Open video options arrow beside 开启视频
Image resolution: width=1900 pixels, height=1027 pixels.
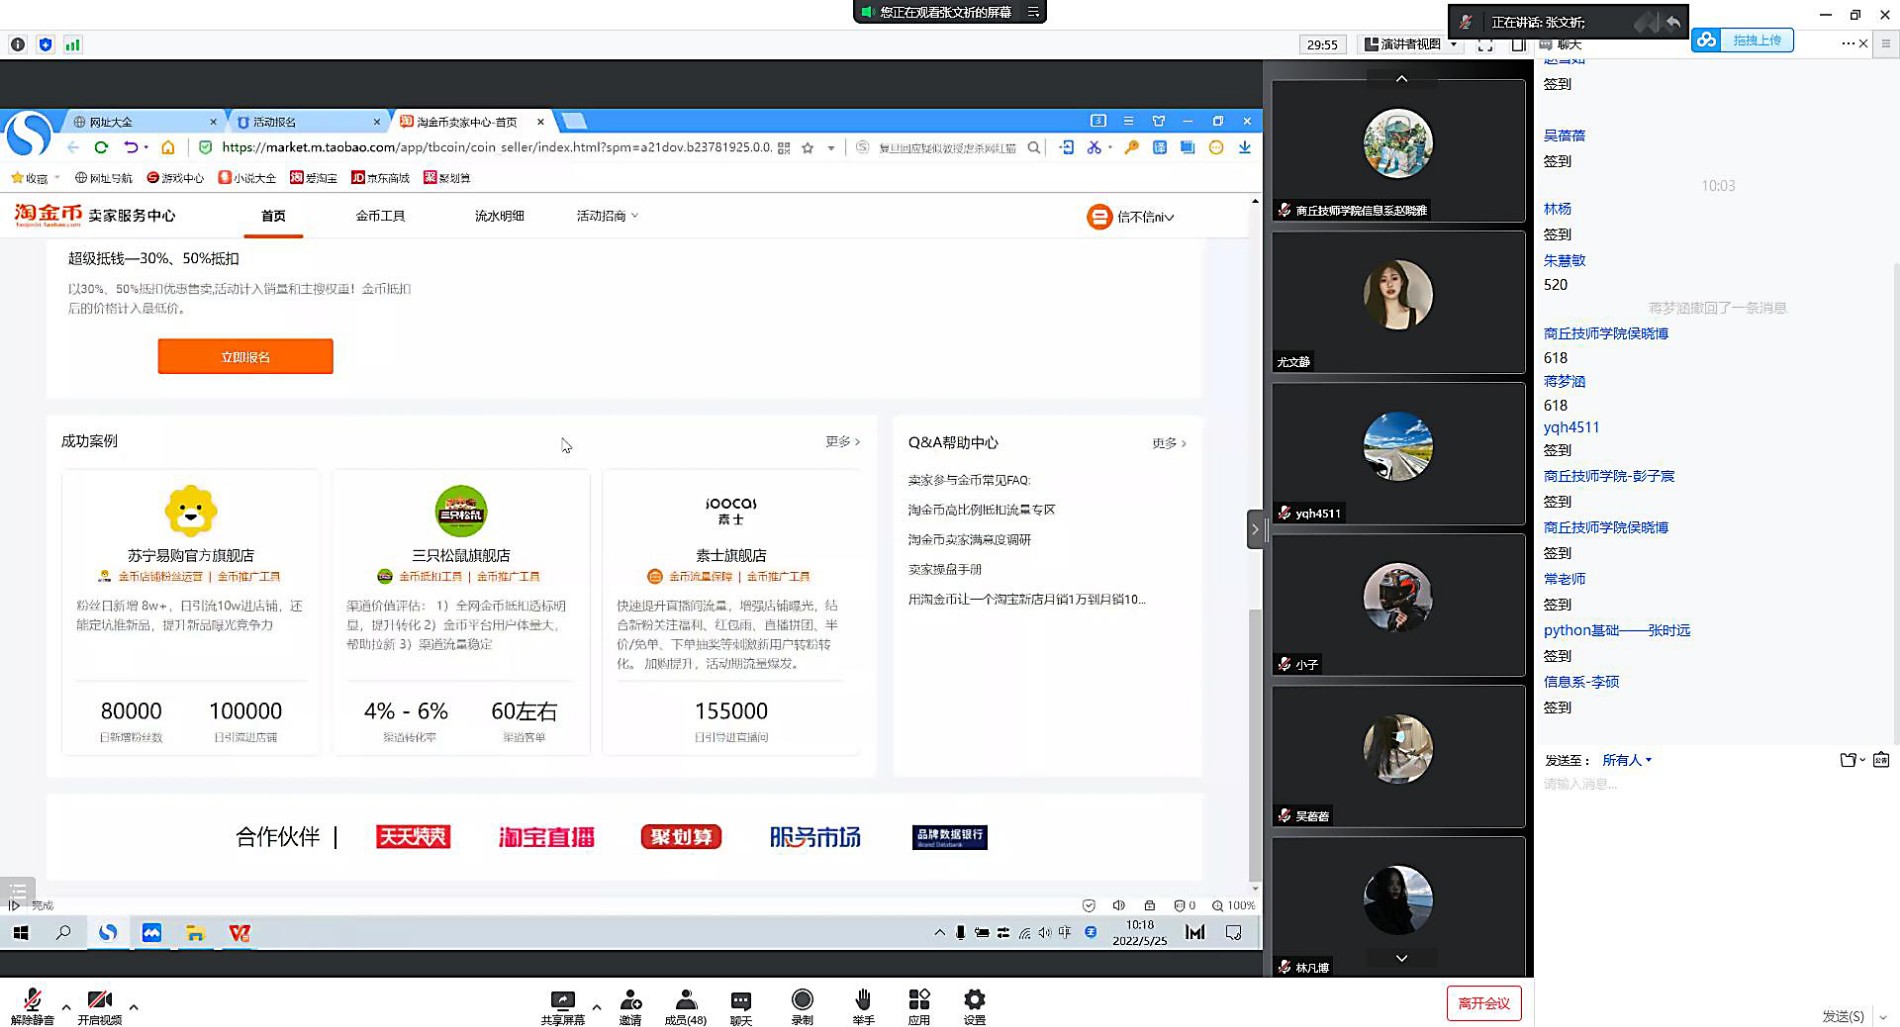(133, 1007)
